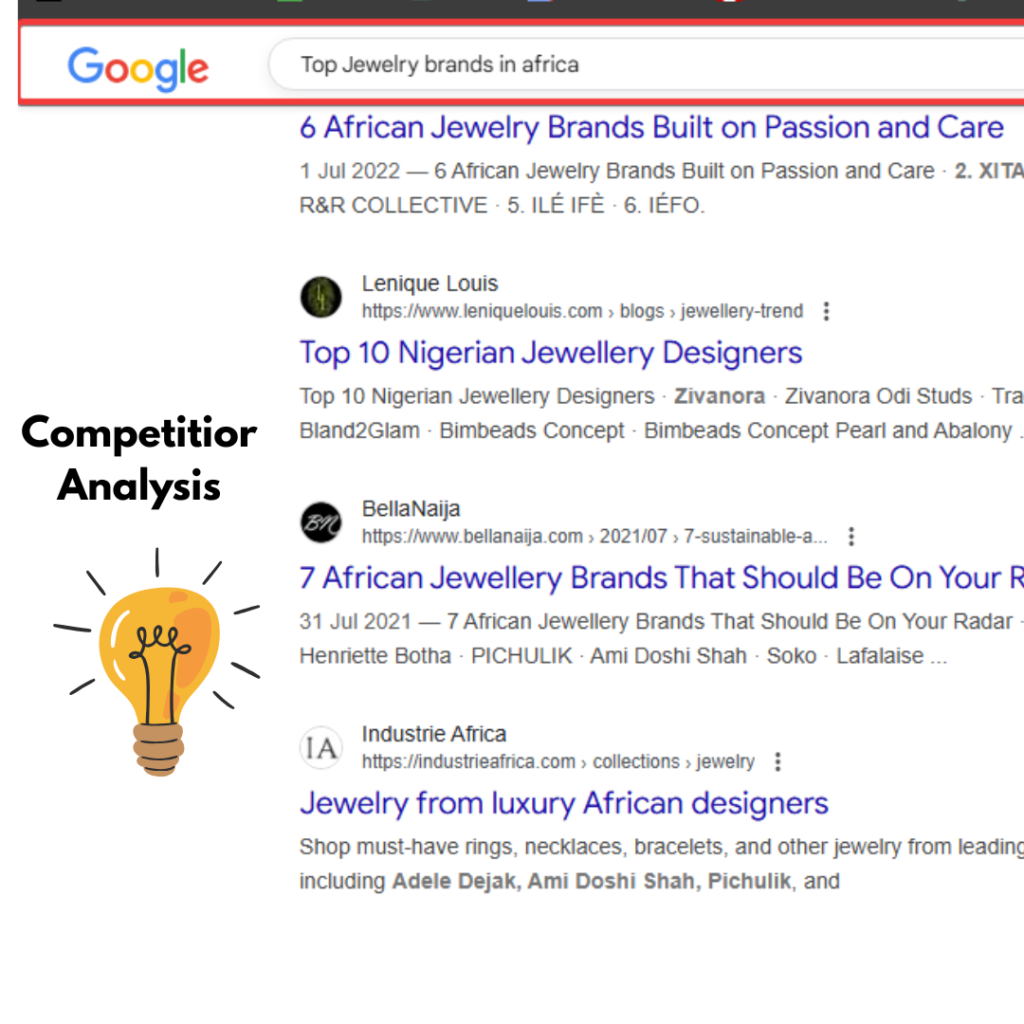This screenshot has width=1024, height=1024.
Task: Click 'Bimbeads Concept Pearl and Abalony' text
Action: click(828, 430)
